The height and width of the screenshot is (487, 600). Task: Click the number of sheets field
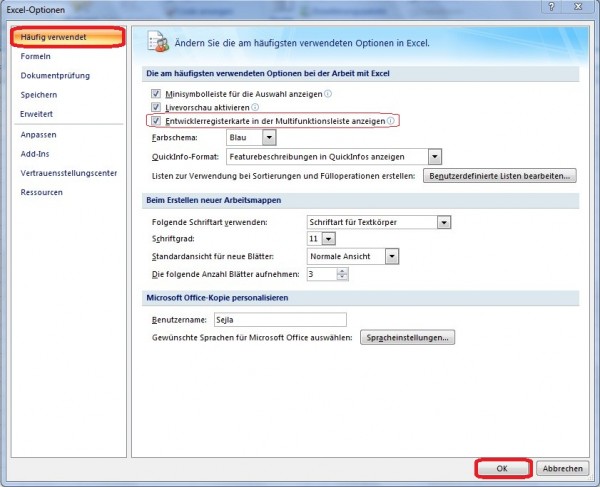322,274
